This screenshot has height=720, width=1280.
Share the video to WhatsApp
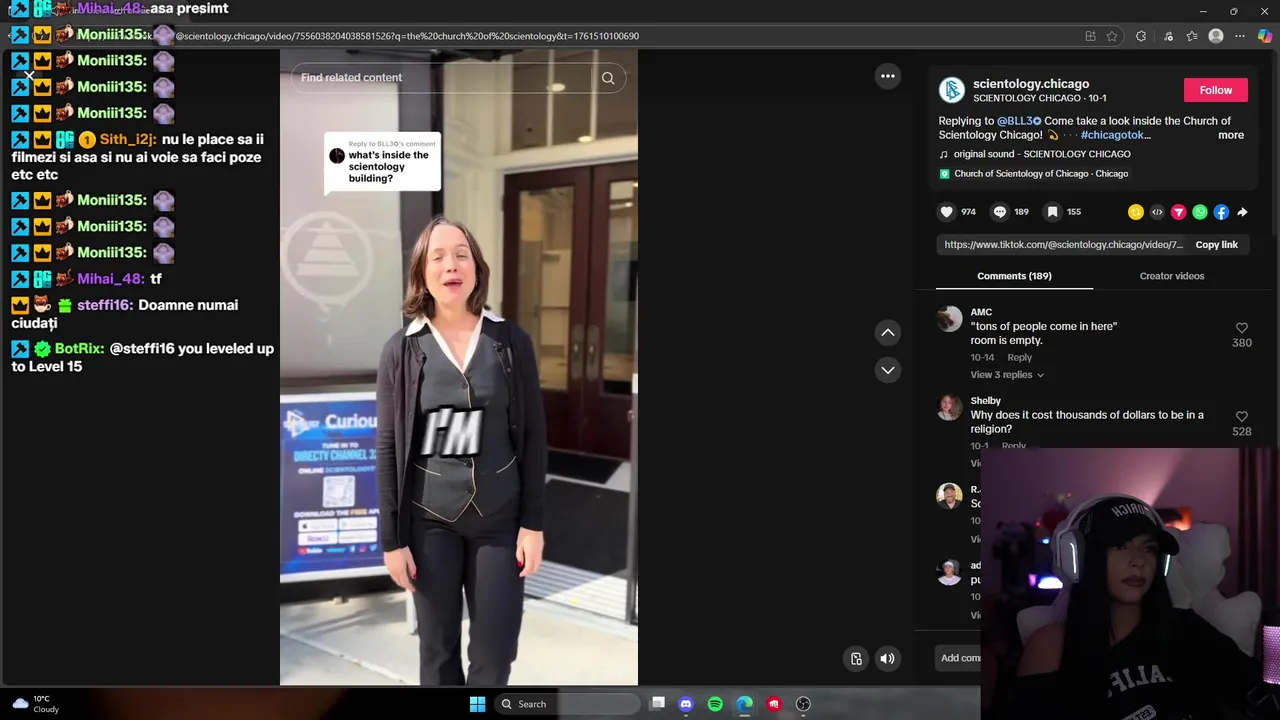click(x=1200, y=212)
